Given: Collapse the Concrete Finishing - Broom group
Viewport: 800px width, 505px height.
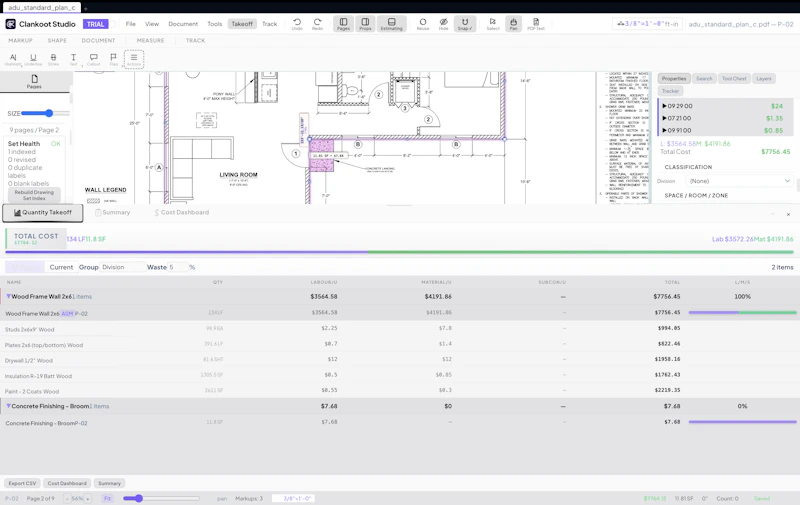Looking at the screenshot, I should pyautogui.click(x=9, y=407).
